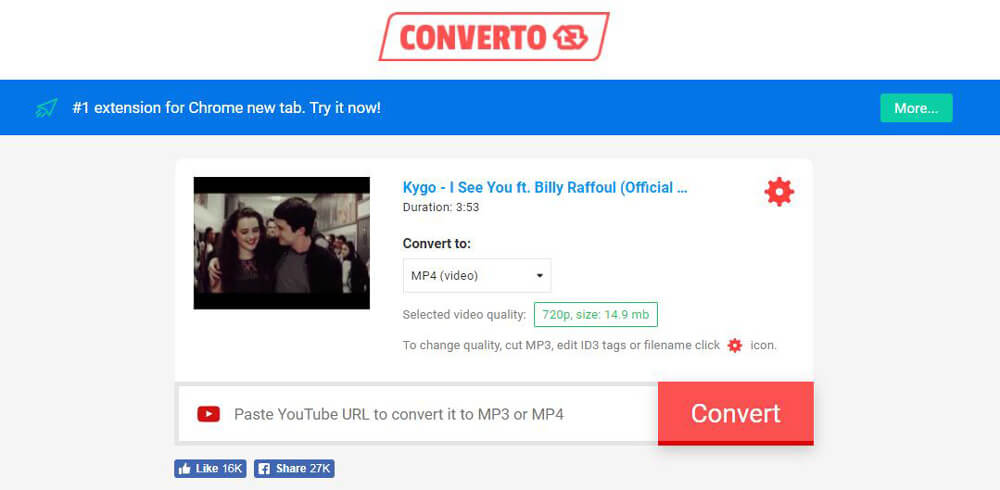Open the Kygo - I See You video title link
Screen dimensions: 1000x490
(x=545, y=188)
